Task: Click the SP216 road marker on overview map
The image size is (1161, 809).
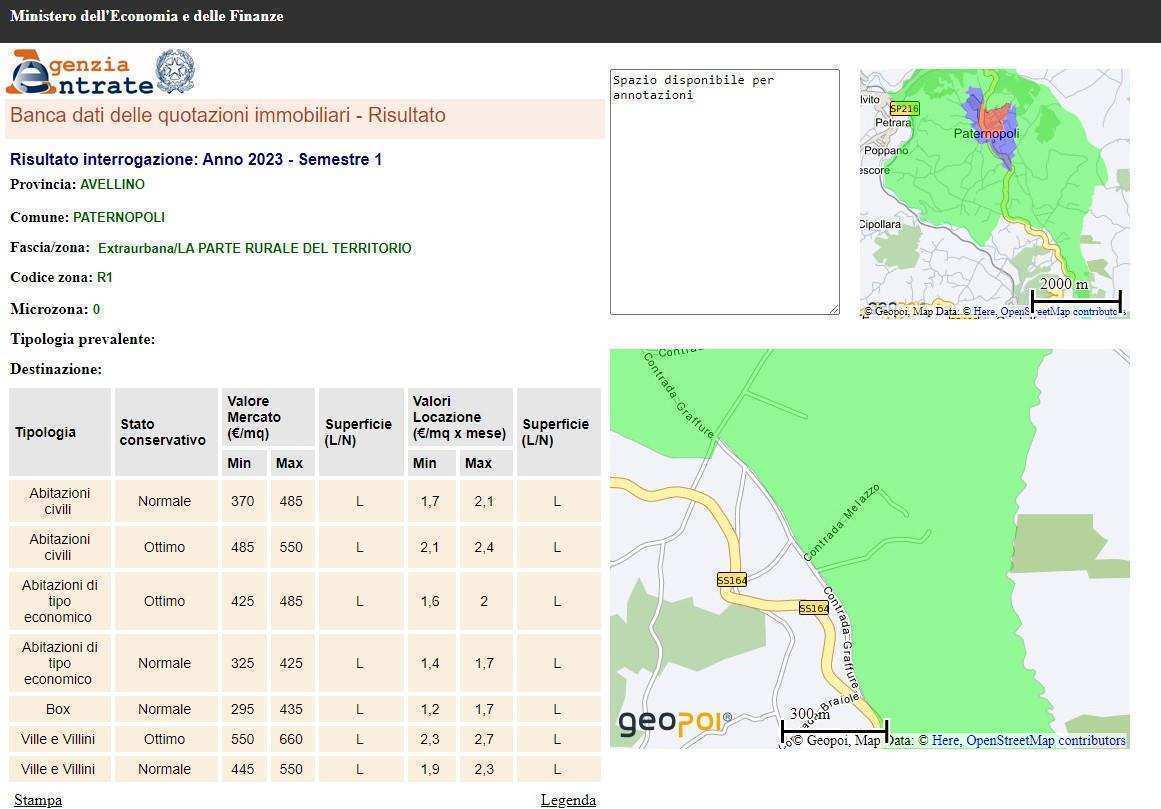Action: [x=903, y=109]
